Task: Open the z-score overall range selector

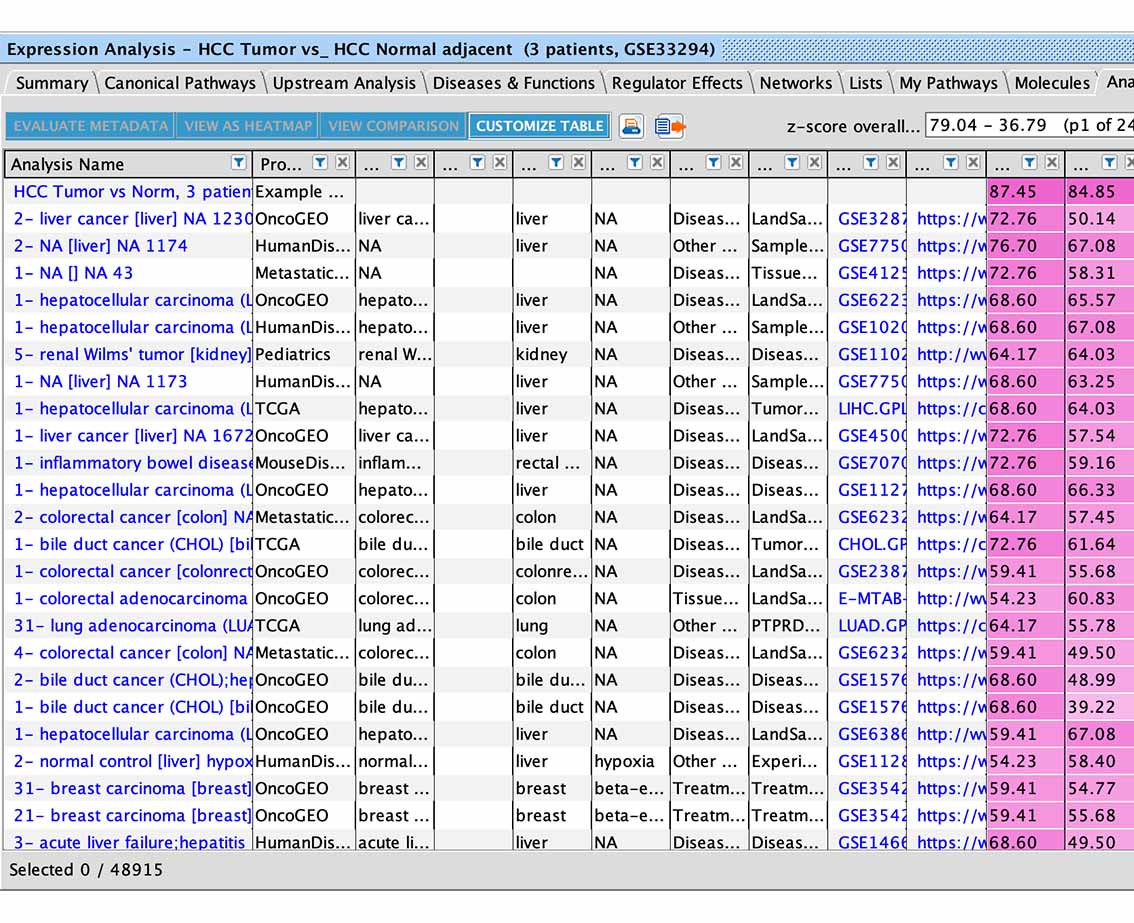Action: [1028, 126]
